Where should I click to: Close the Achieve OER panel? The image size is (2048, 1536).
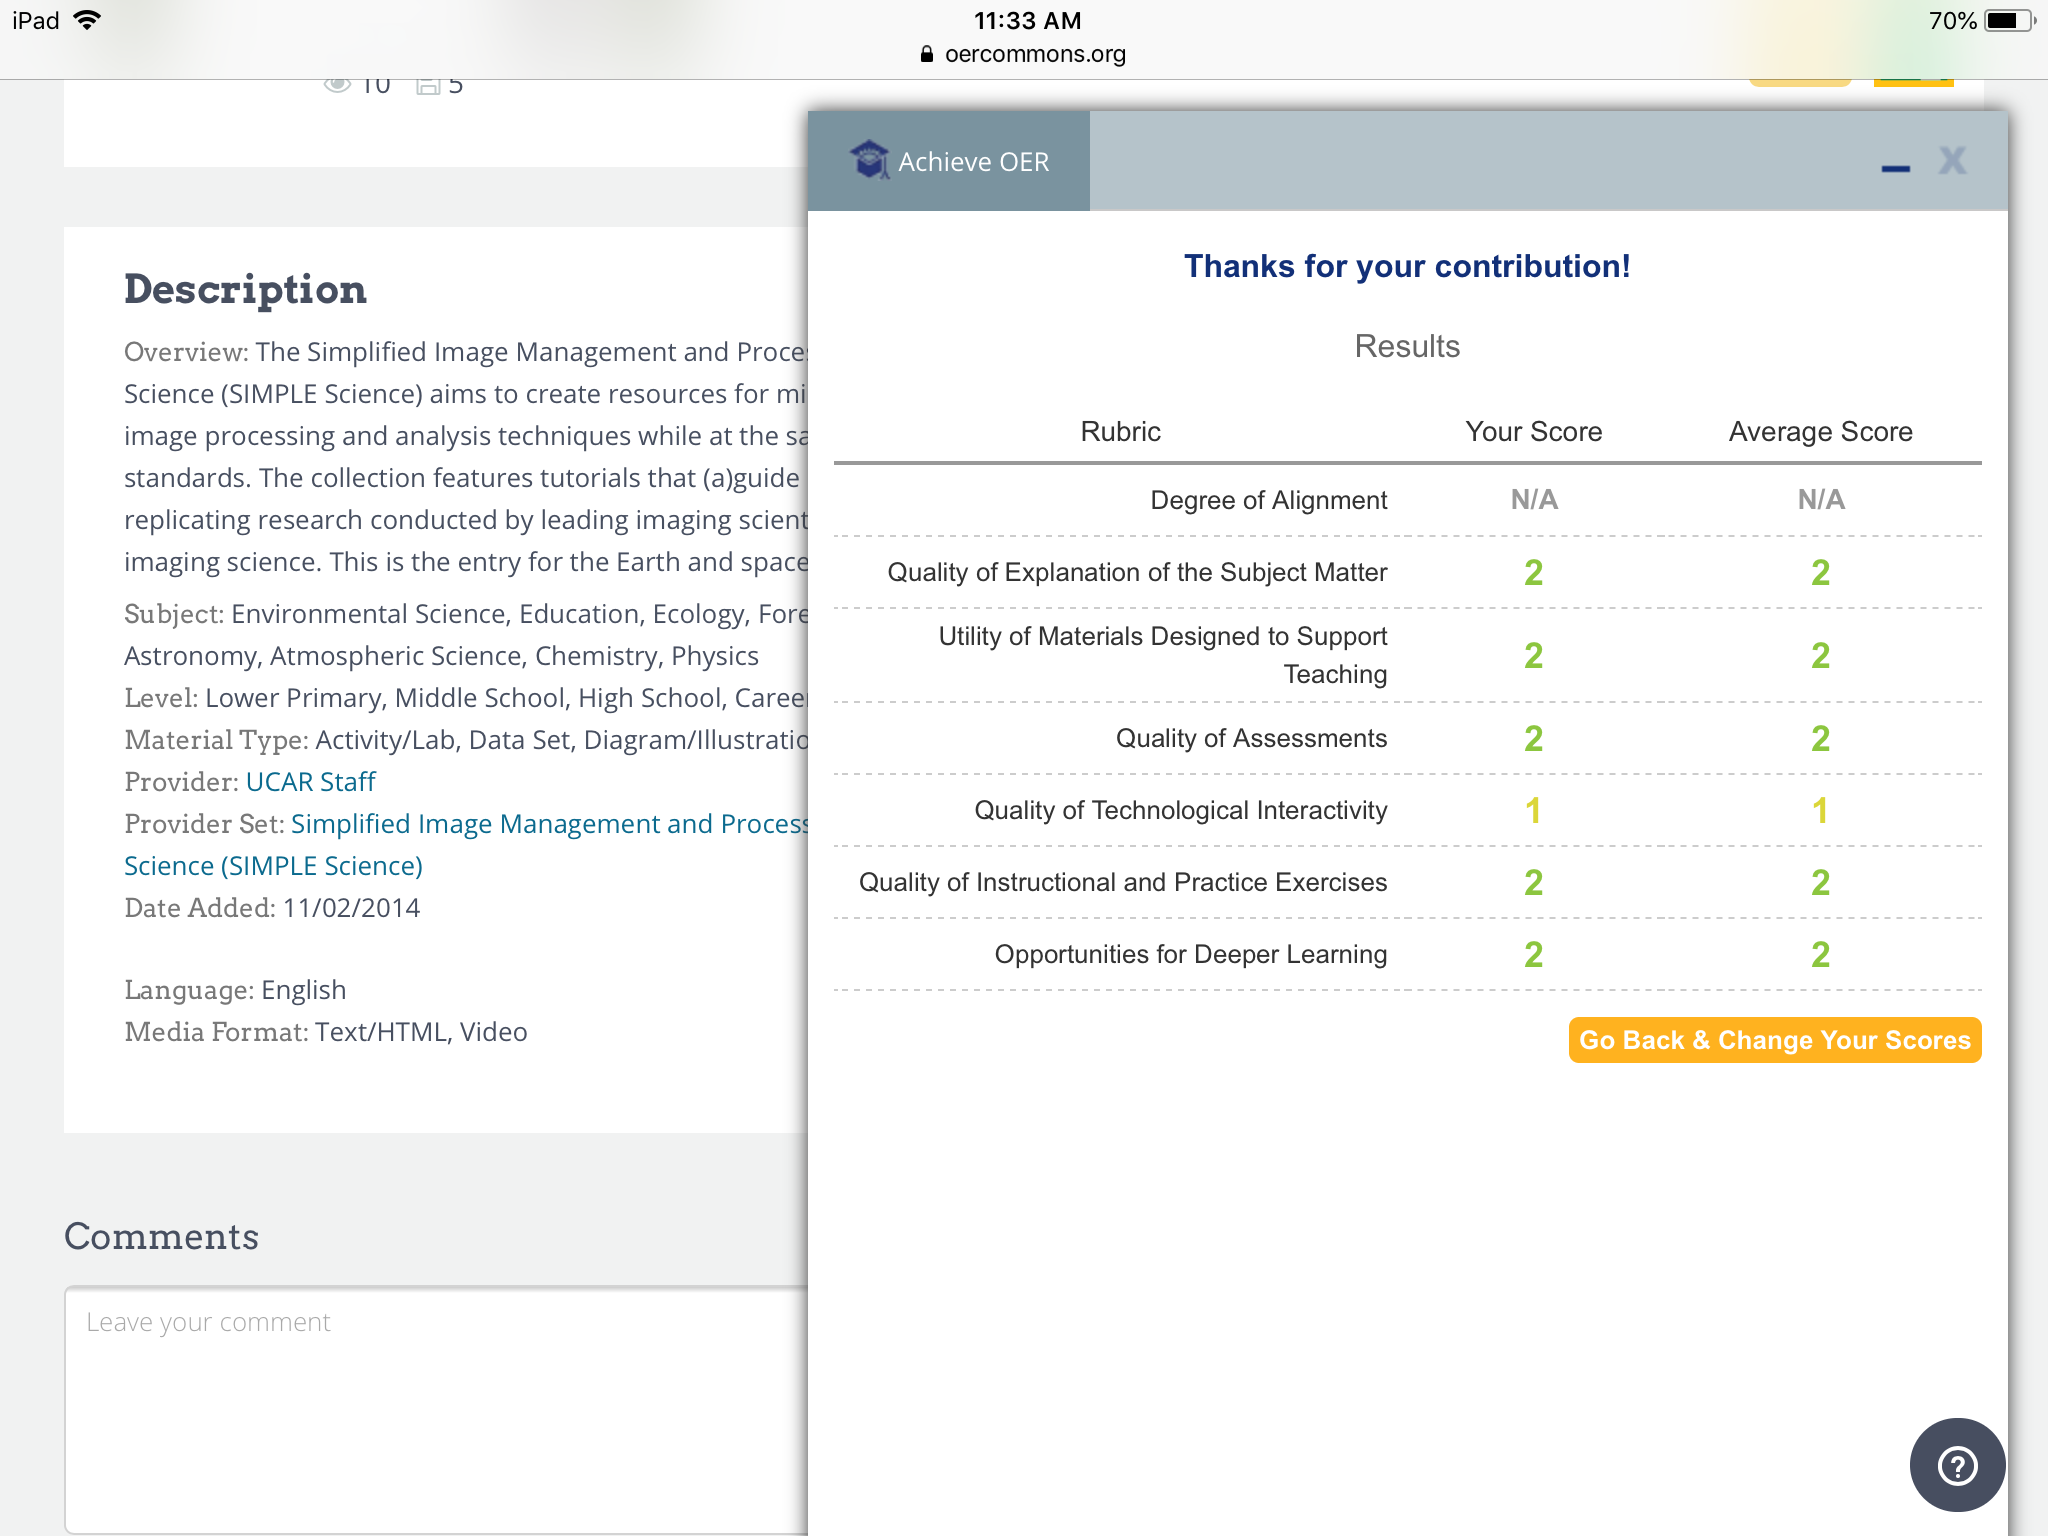(x=1952, y=161)
